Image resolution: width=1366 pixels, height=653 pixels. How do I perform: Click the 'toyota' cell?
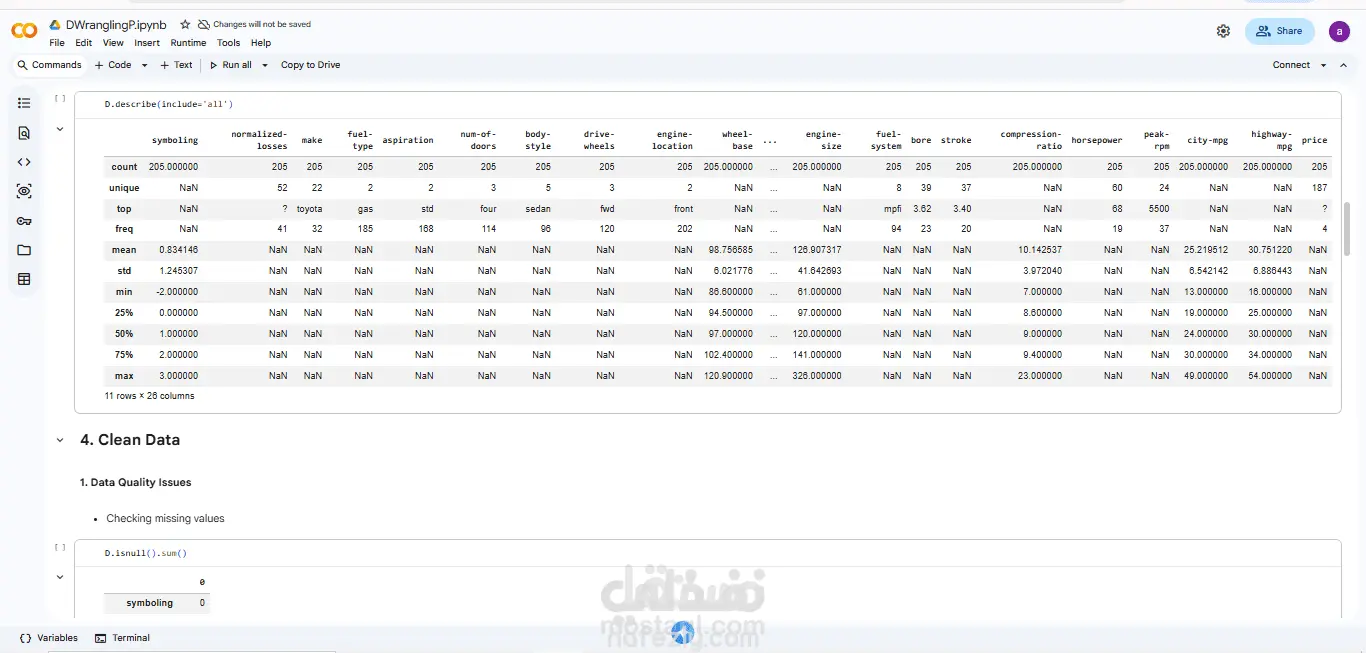coord(309,209)
